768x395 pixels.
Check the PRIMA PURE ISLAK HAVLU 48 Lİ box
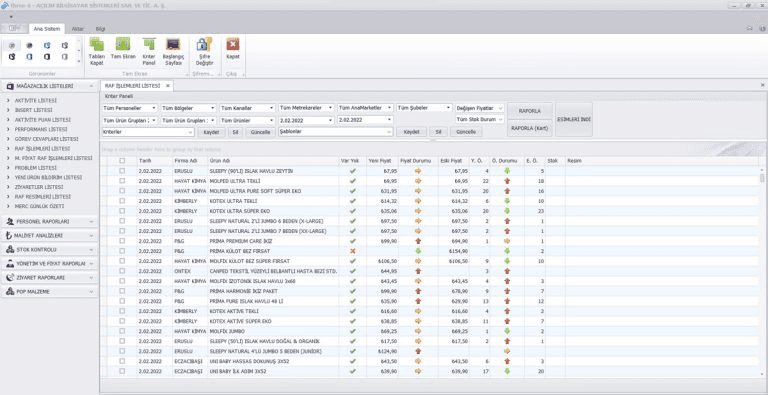122,301
